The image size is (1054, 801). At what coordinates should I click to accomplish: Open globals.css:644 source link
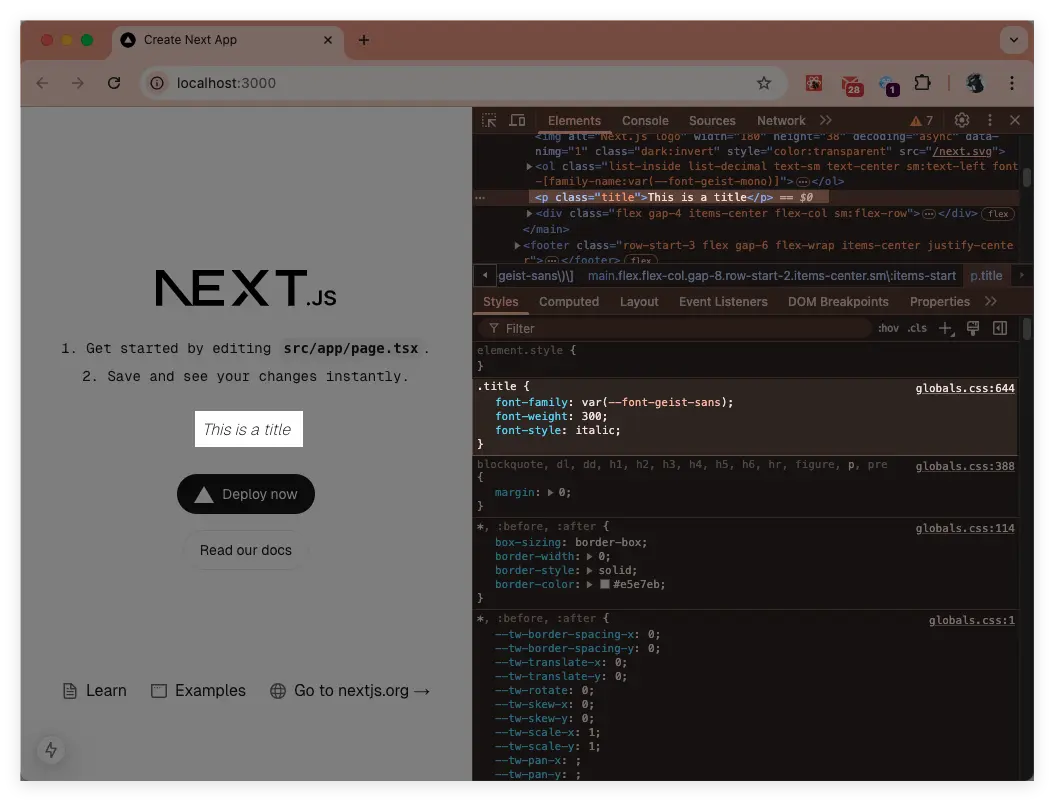coord(965,388)
